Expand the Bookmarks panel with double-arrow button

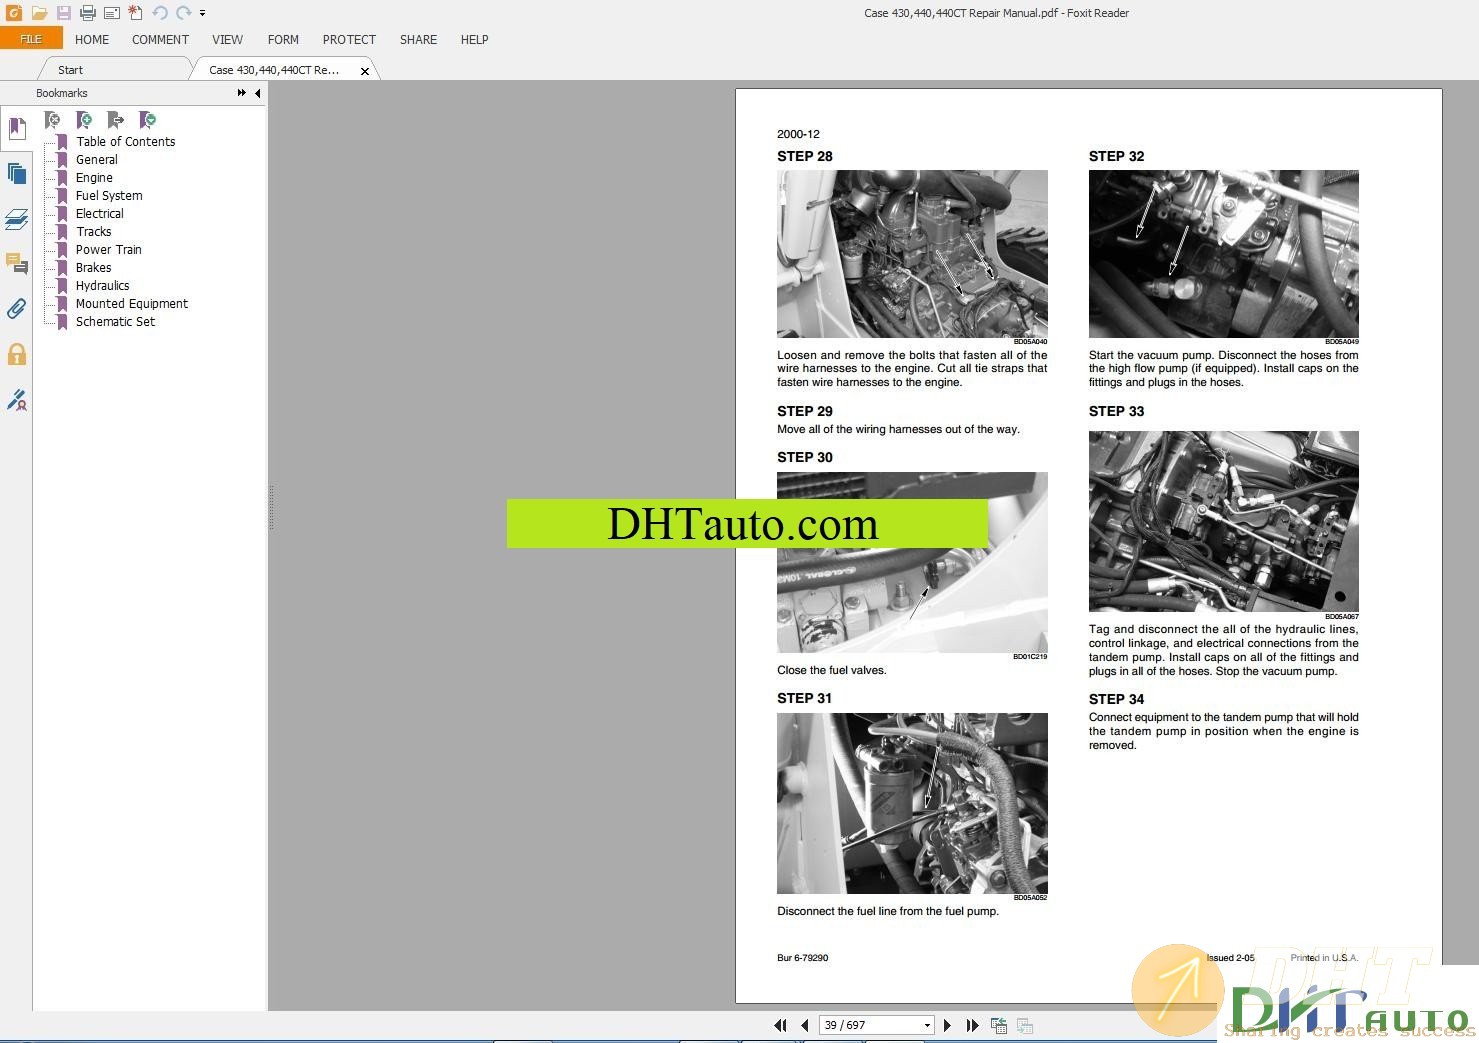(241, 93)
